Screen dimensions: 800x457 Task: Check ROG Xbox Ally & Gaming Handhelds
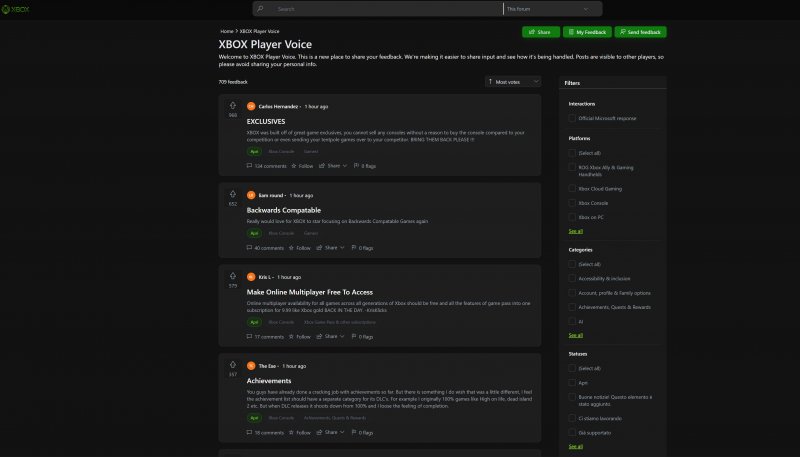point(572,167)
